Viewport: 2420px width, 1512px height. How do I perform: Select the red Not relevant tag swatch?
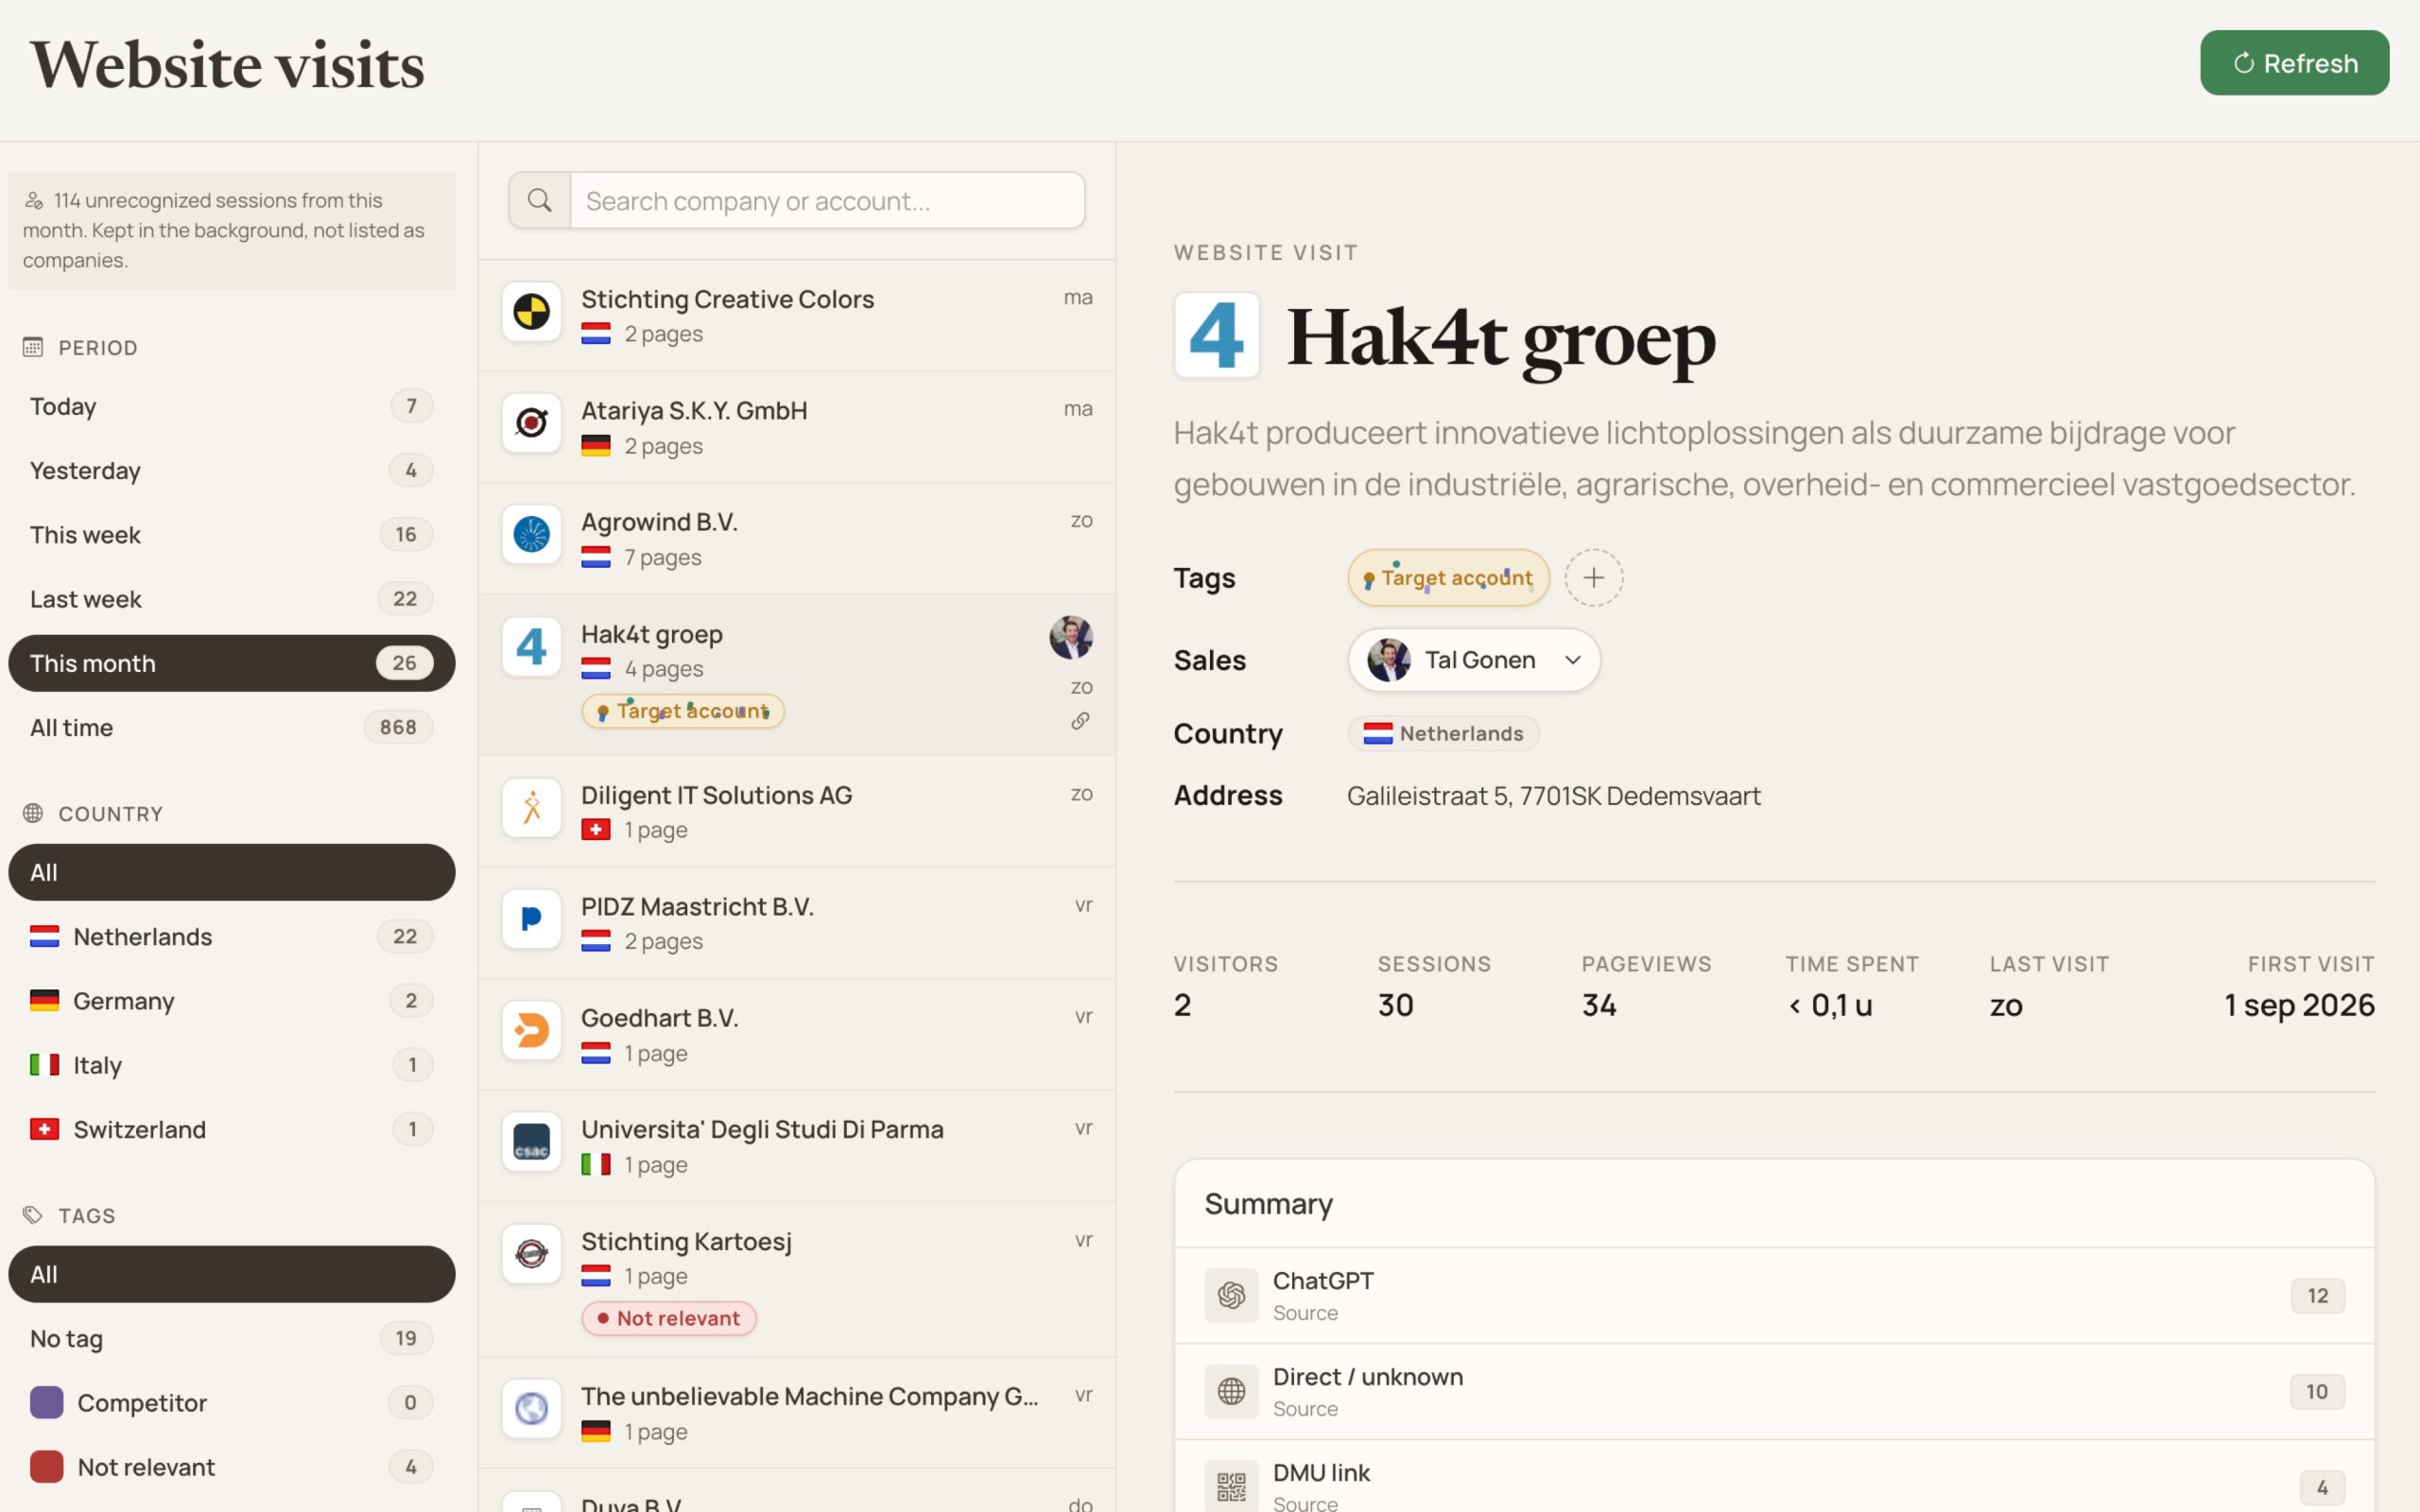click(46, 1466)
